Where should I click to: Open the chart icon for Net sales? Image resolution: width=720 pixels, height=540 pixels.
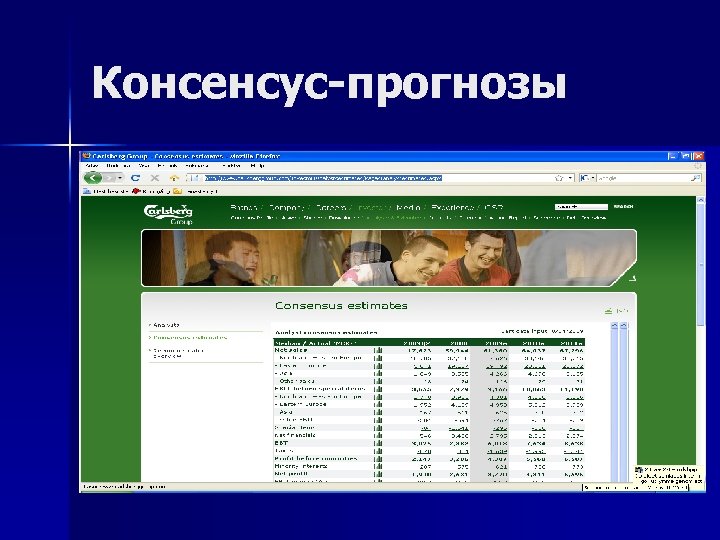378,350
